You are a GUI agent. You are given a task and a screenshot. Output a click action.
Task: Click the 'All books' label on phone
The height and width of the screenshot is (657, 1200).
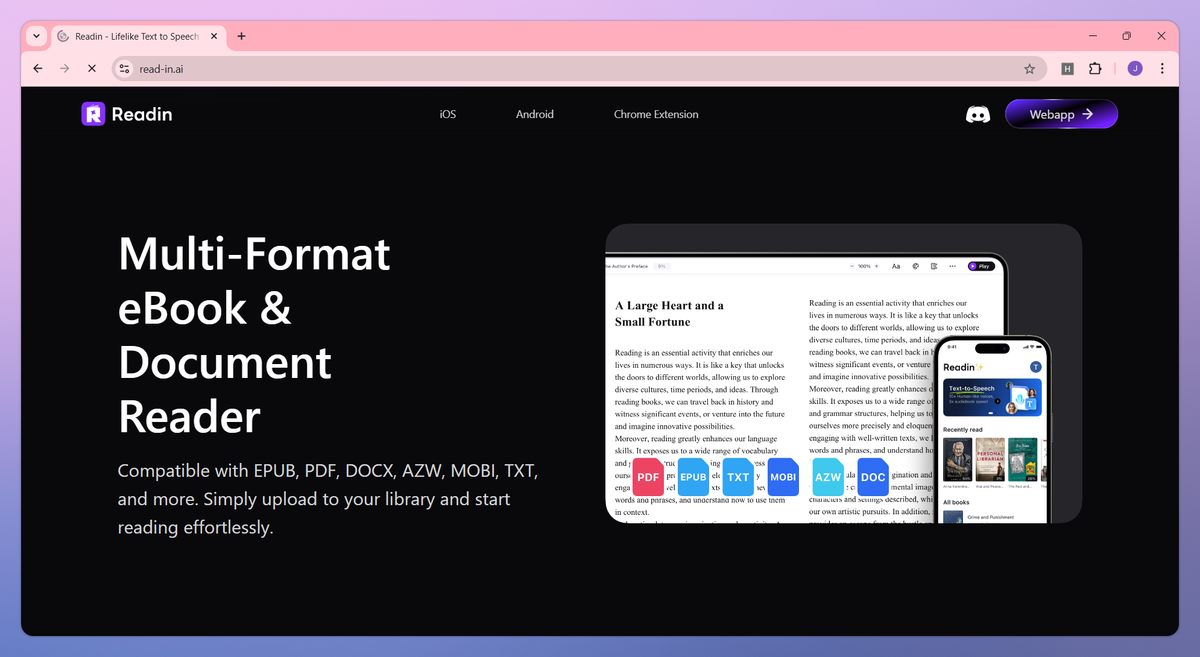[x=956, y=502]
